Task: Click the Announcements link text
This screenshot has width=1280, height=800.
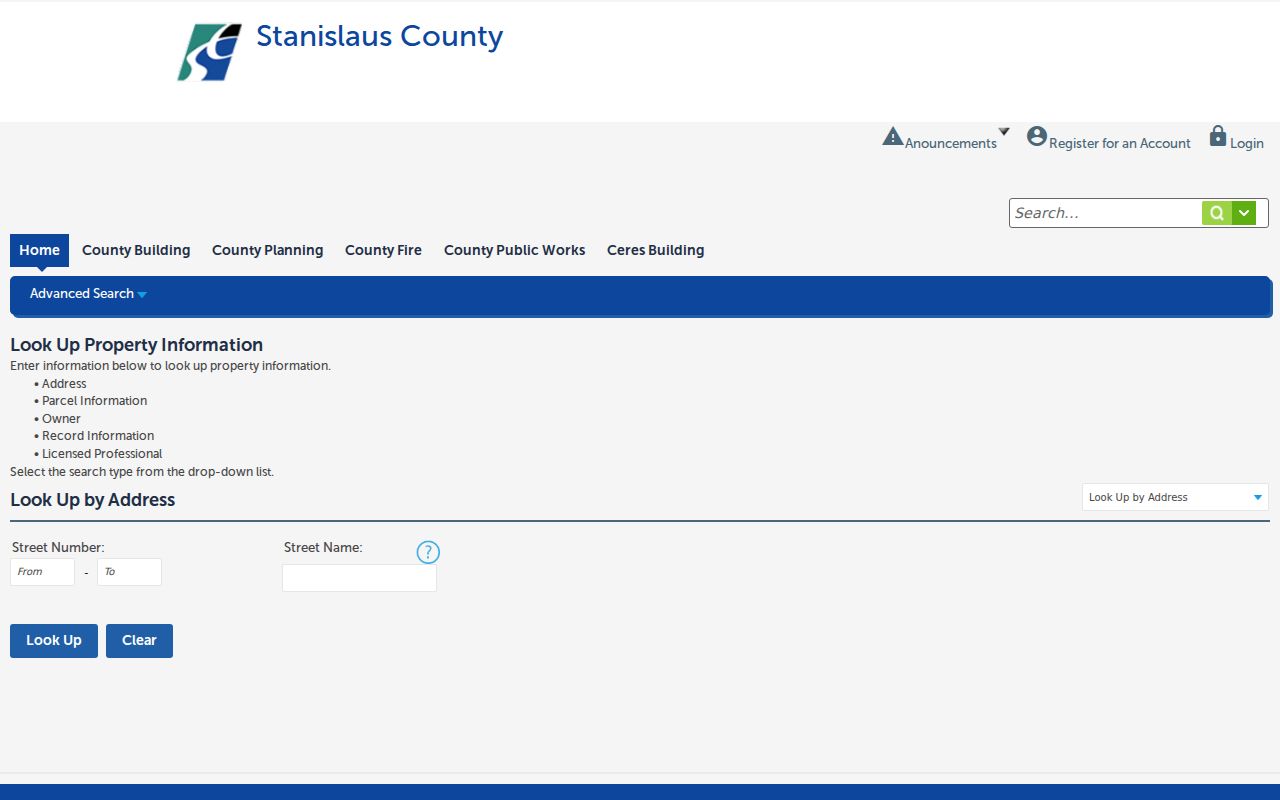Action: tap(951, 144)
